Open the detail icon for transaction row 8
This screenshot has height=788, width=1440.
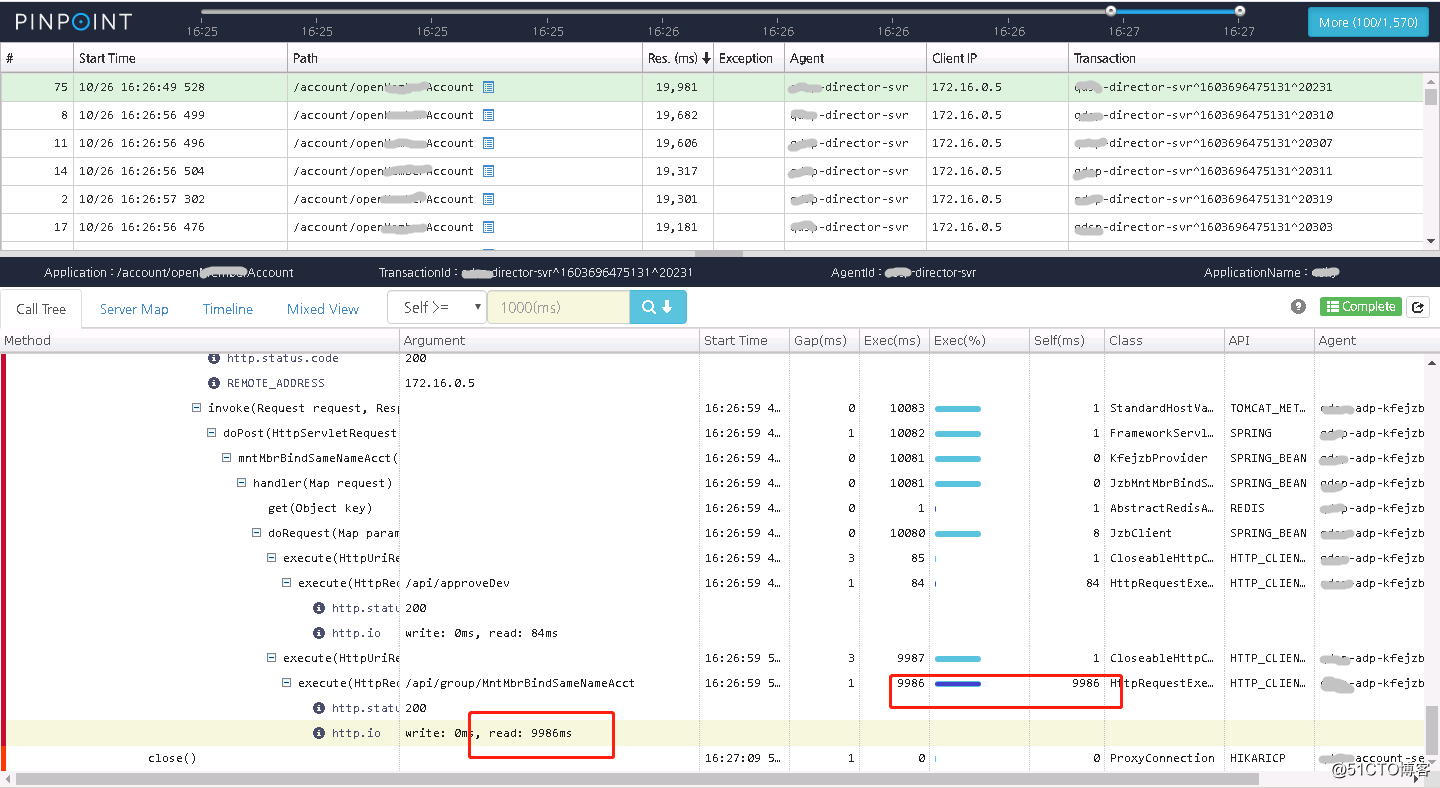(488, 115)
